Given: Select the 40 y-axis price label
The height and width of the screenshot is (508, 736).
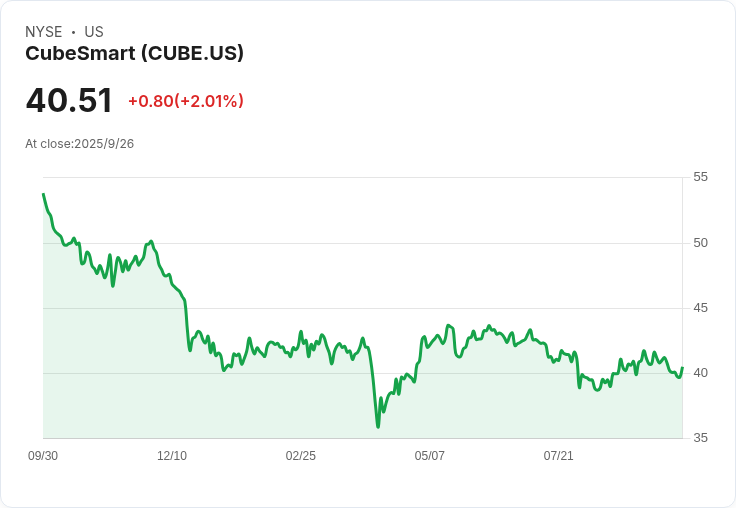Looking at the screenshot, I should (x=700, y=373).
